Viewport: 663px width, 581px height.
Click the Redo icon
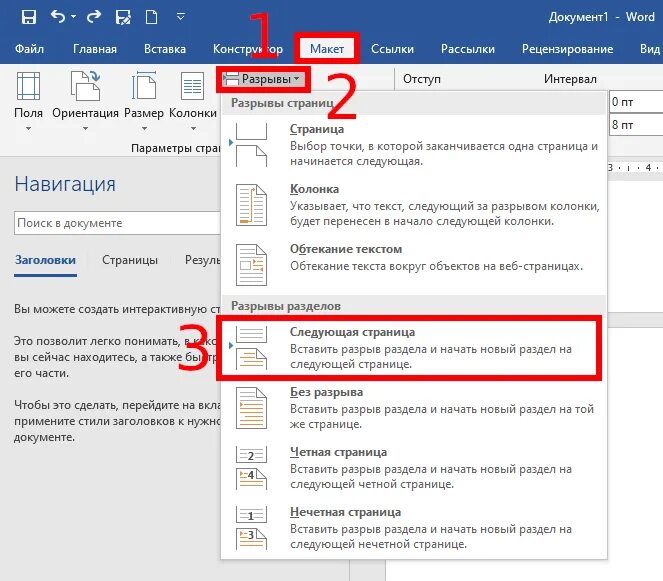click(x=94, y=16)
